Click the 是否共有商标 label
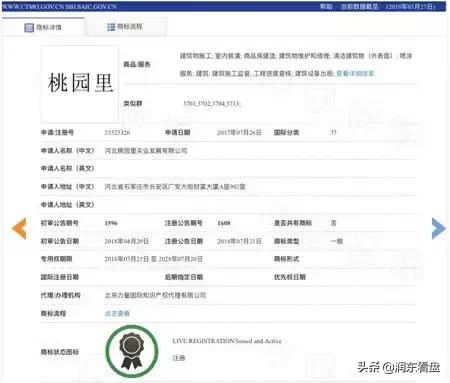The image size is (450, 383). coord(293,223)
